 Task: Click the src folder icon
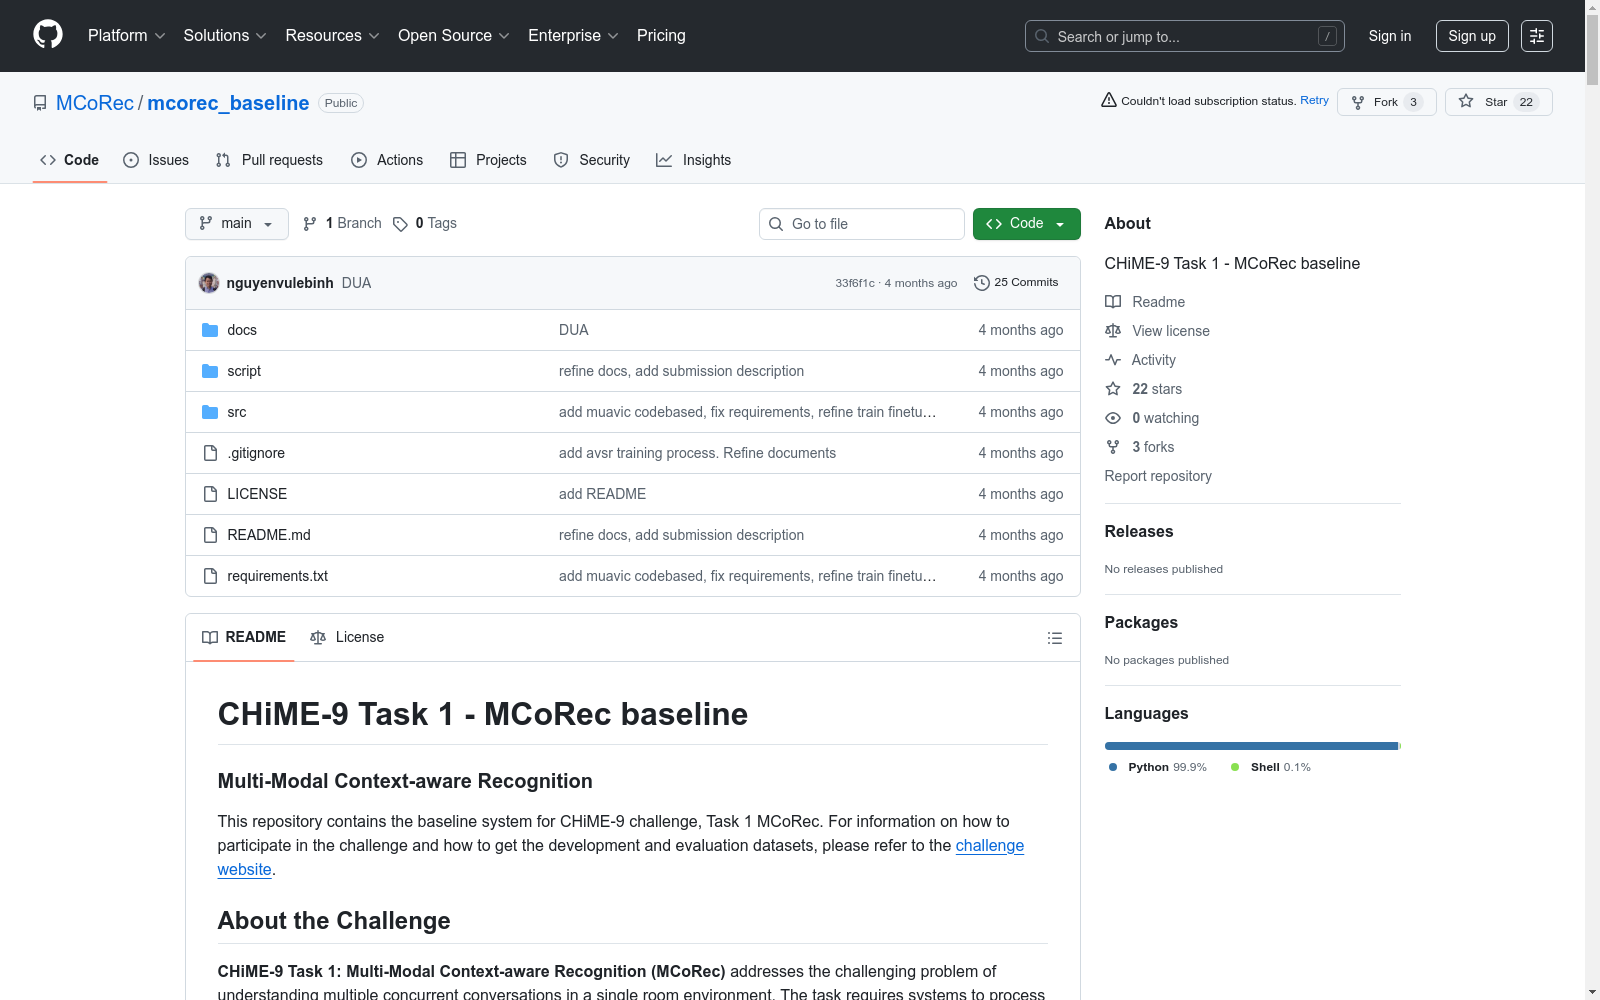click(x=210, y=412)
